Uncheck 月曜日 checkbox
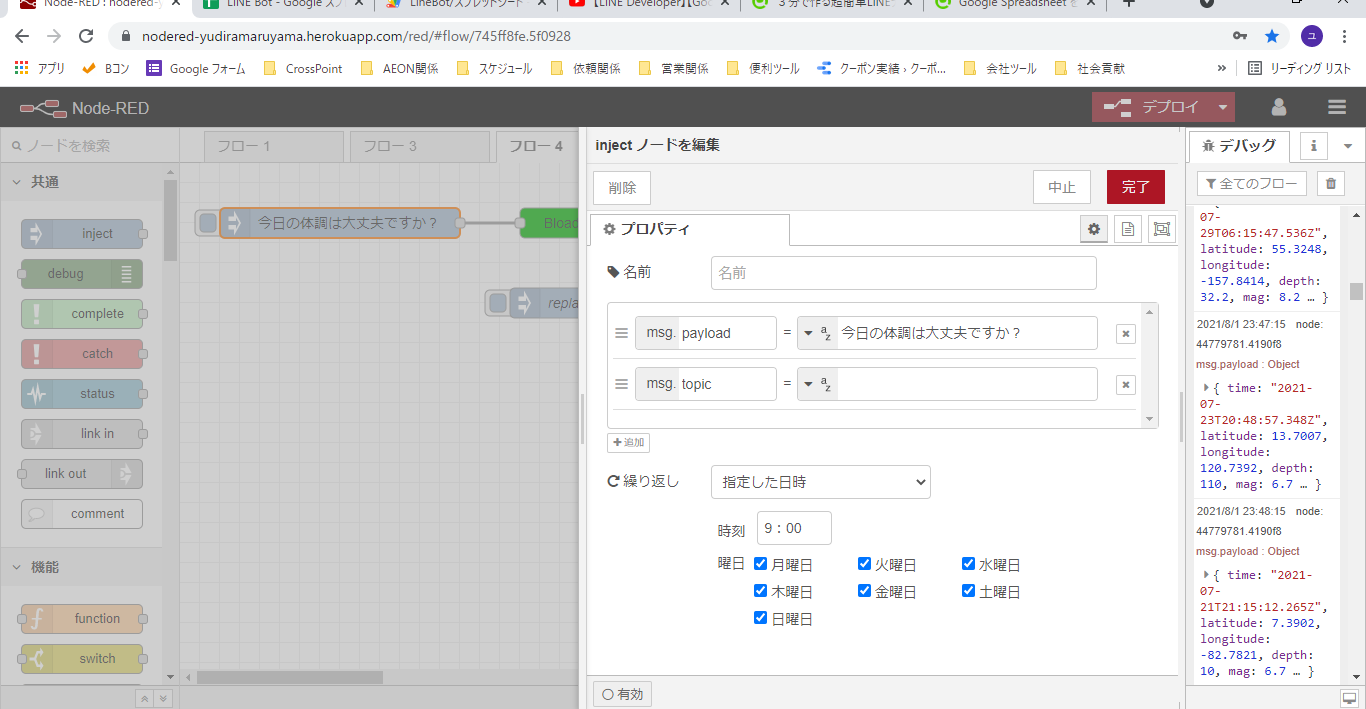The image size is (1366, 709). coord(761,564)
